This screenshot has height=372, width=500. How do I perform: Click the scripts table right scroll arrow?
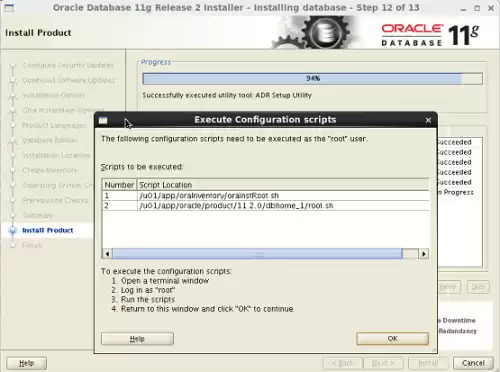[423, 254]
